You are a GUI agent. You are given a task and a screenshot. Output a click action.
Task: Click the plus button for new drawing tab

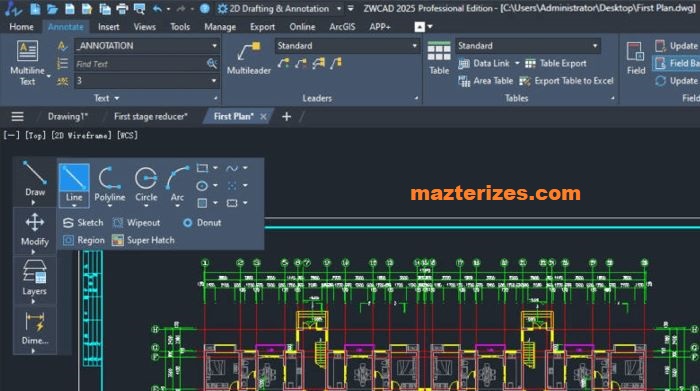(x=287, y=116)
